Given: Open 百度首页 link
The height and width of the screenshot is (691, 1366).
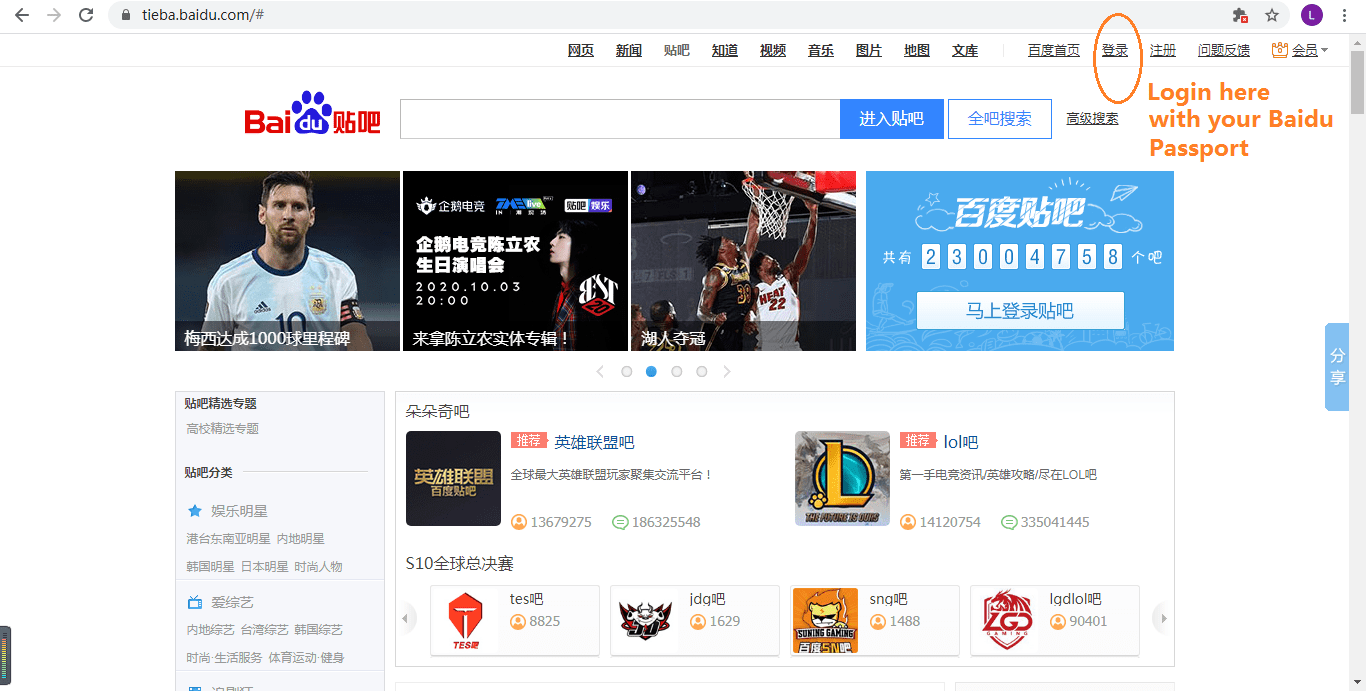Looking at the screenshot, I should click(1054, 50).
